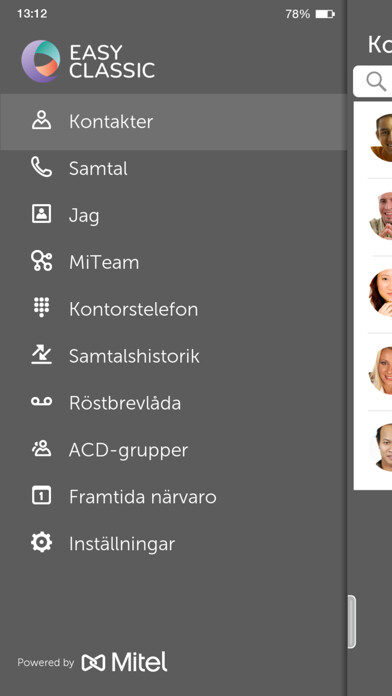Open the Samtalshistorik menu entry
This screenshot has width=392, height=696.
pyautogui.click(x=173, y=356)
